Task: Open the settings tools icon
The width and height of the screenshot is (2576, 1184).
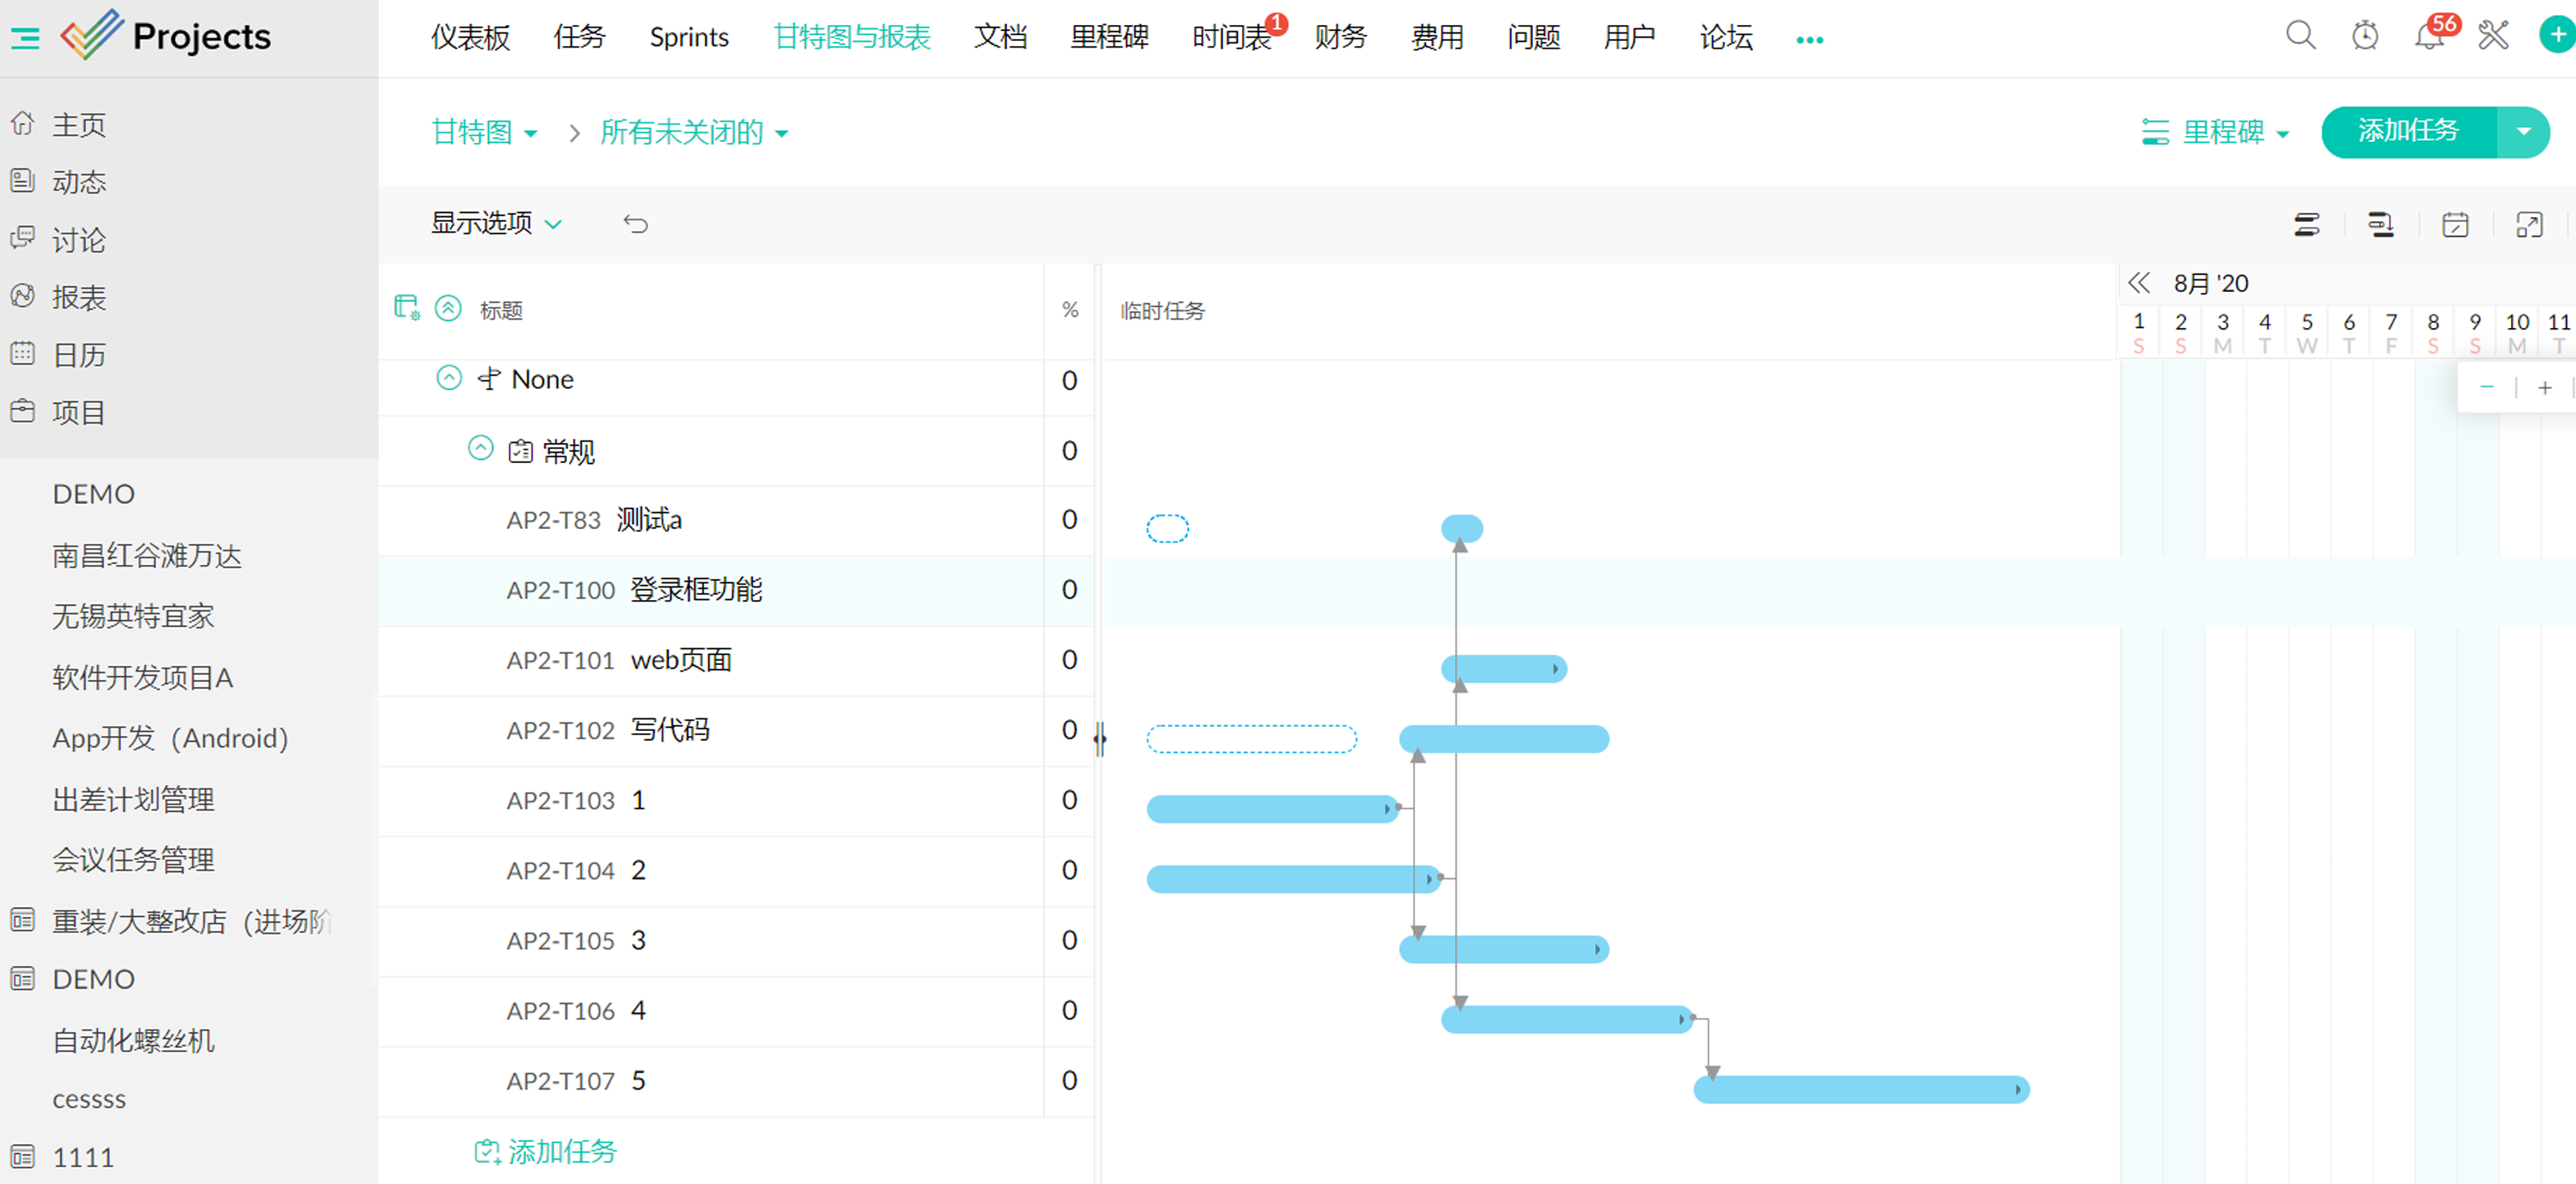Action: coord(2492,36)
